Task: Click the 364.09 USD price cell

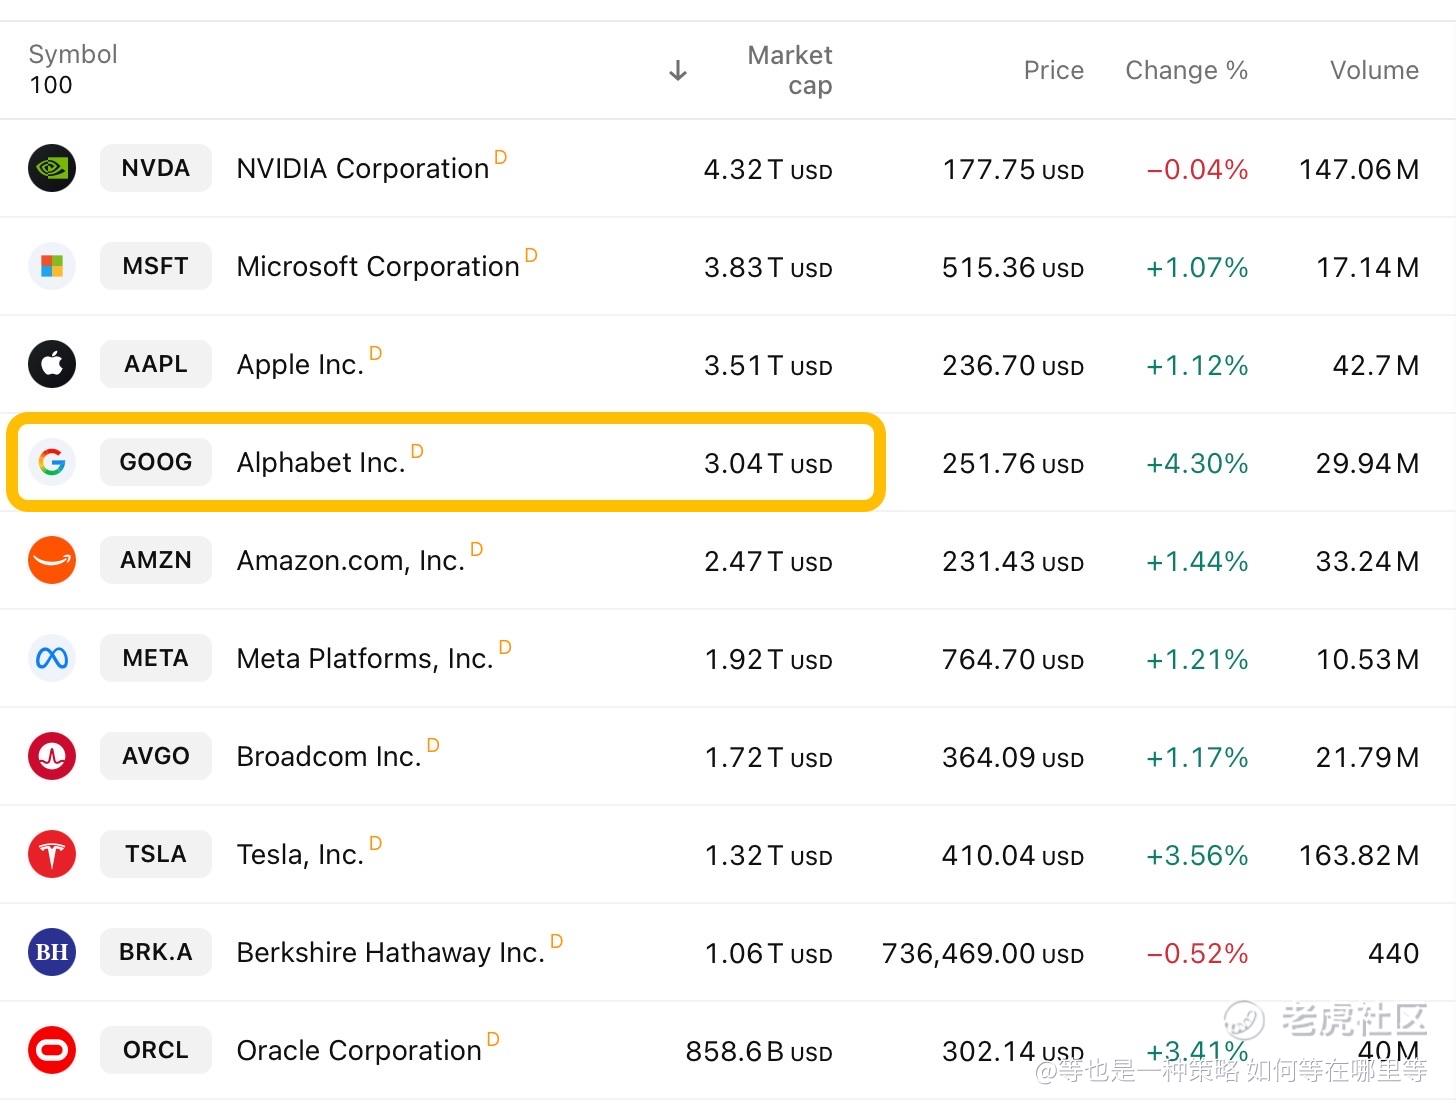Action: (1013, 758)
